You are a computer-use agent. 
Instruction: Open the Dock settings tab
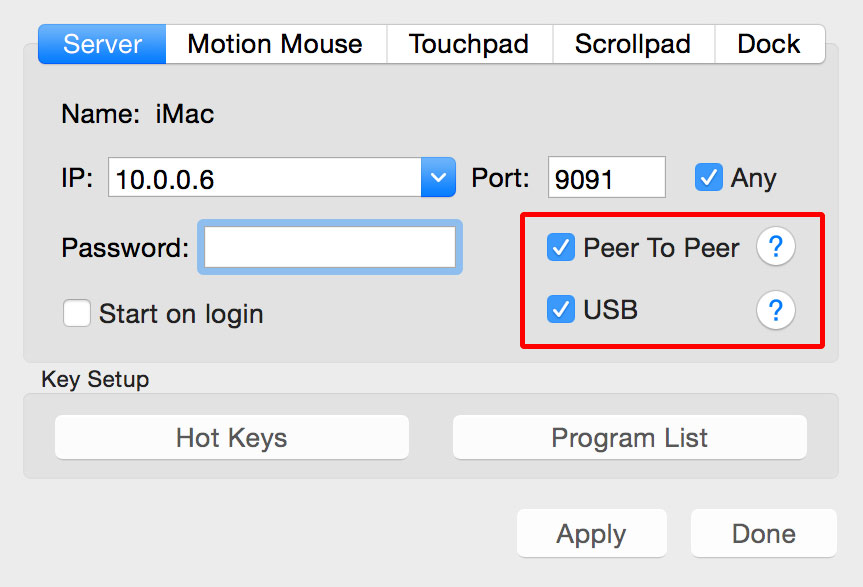coord(770,44)
